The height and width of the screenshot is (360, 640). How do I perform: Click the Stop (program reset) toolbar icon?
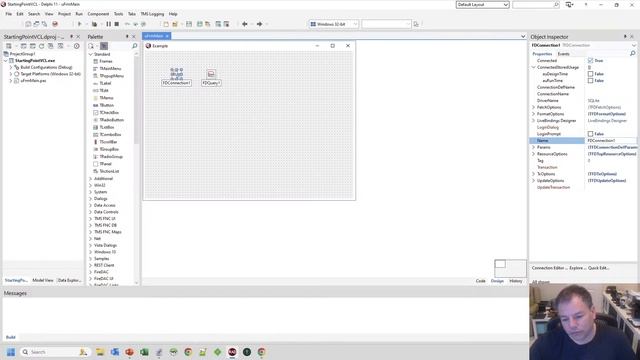[117, 24]
